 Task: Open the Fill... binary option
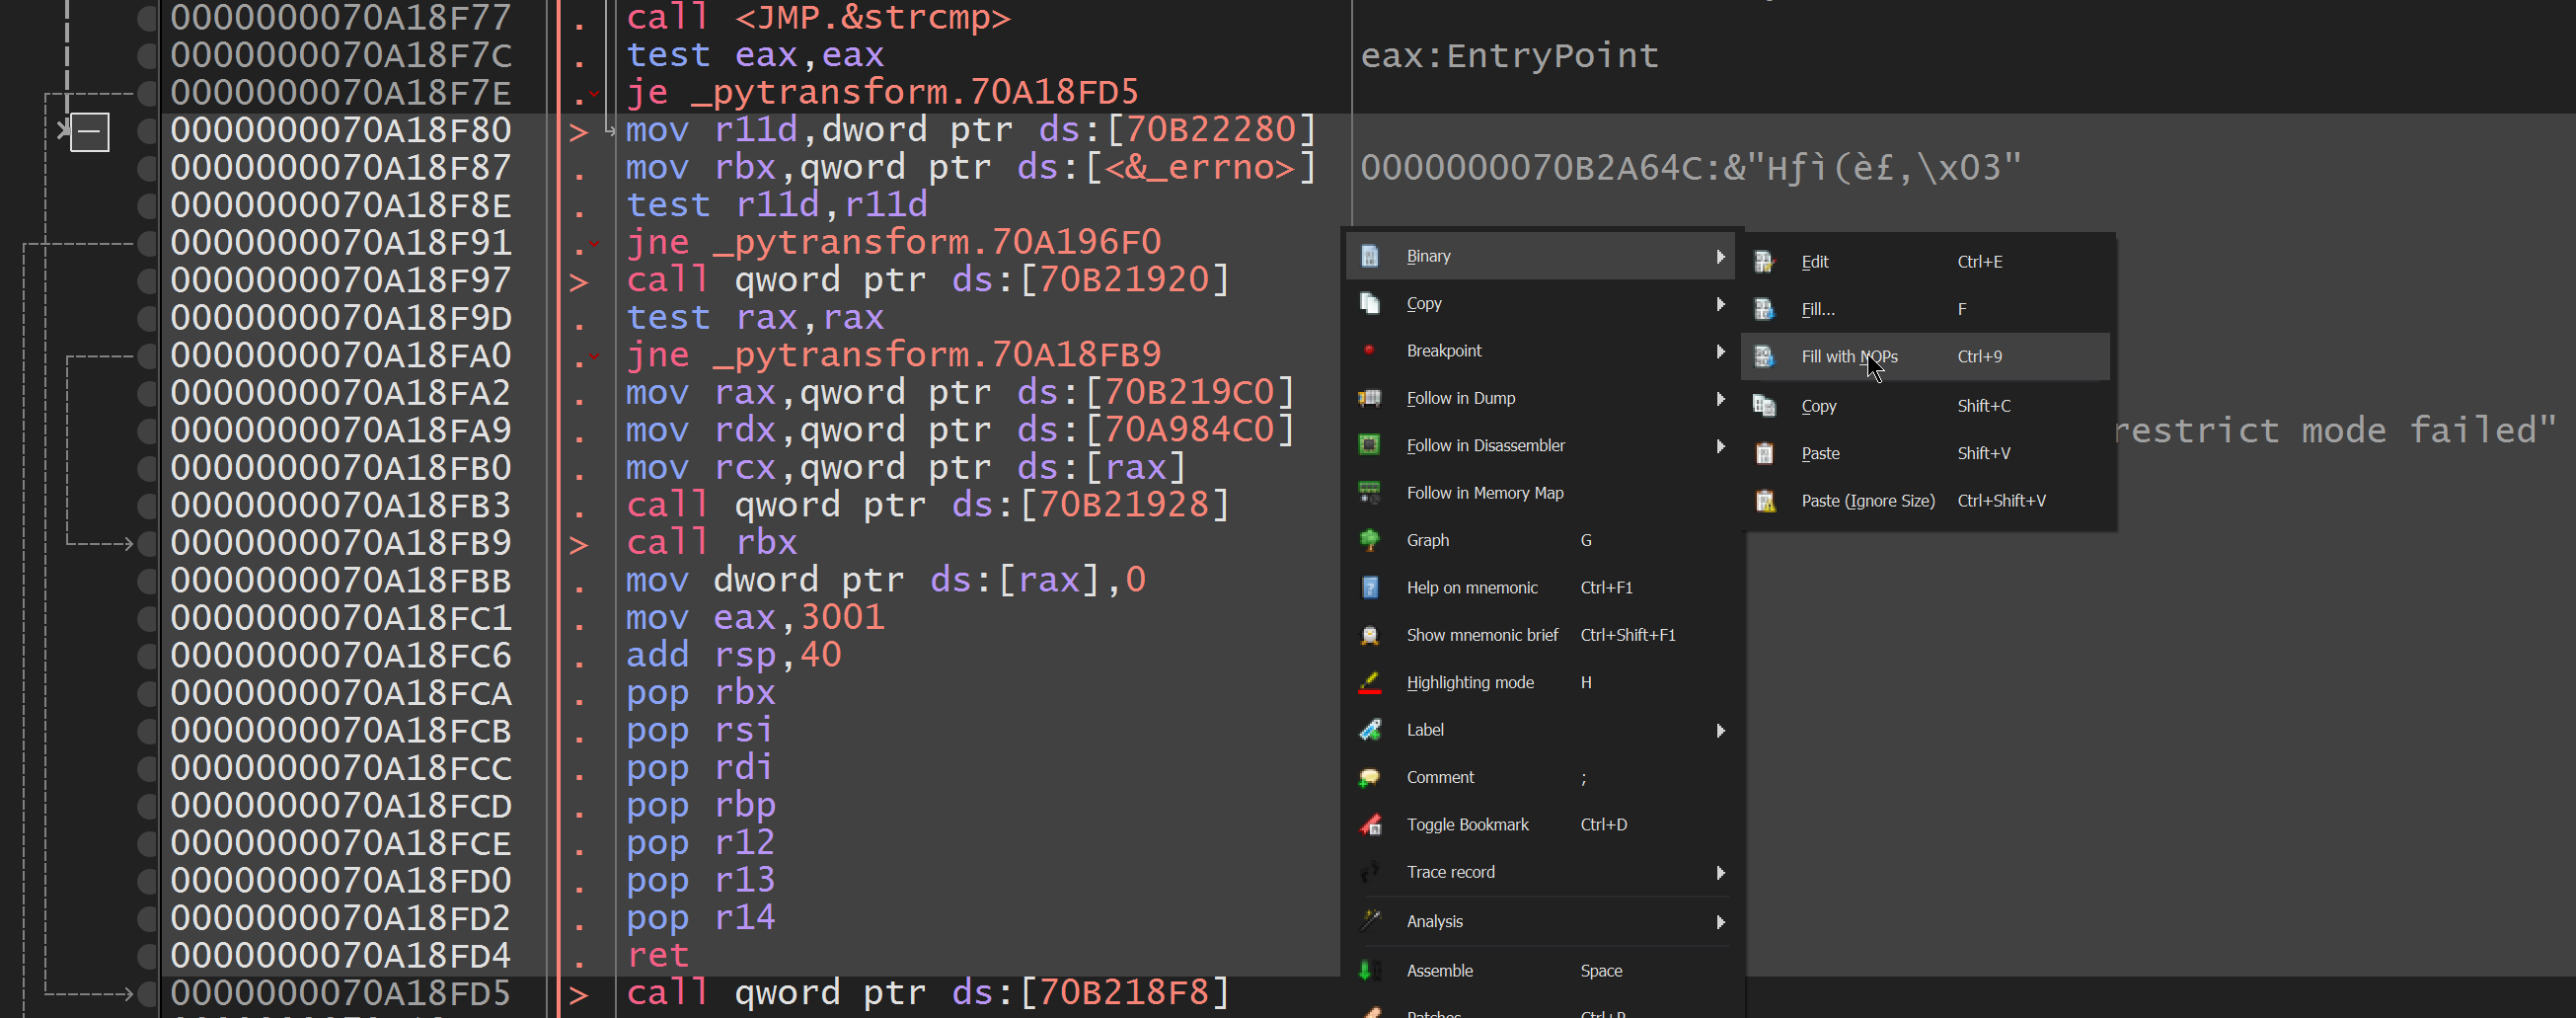[x=1817, y=310]
